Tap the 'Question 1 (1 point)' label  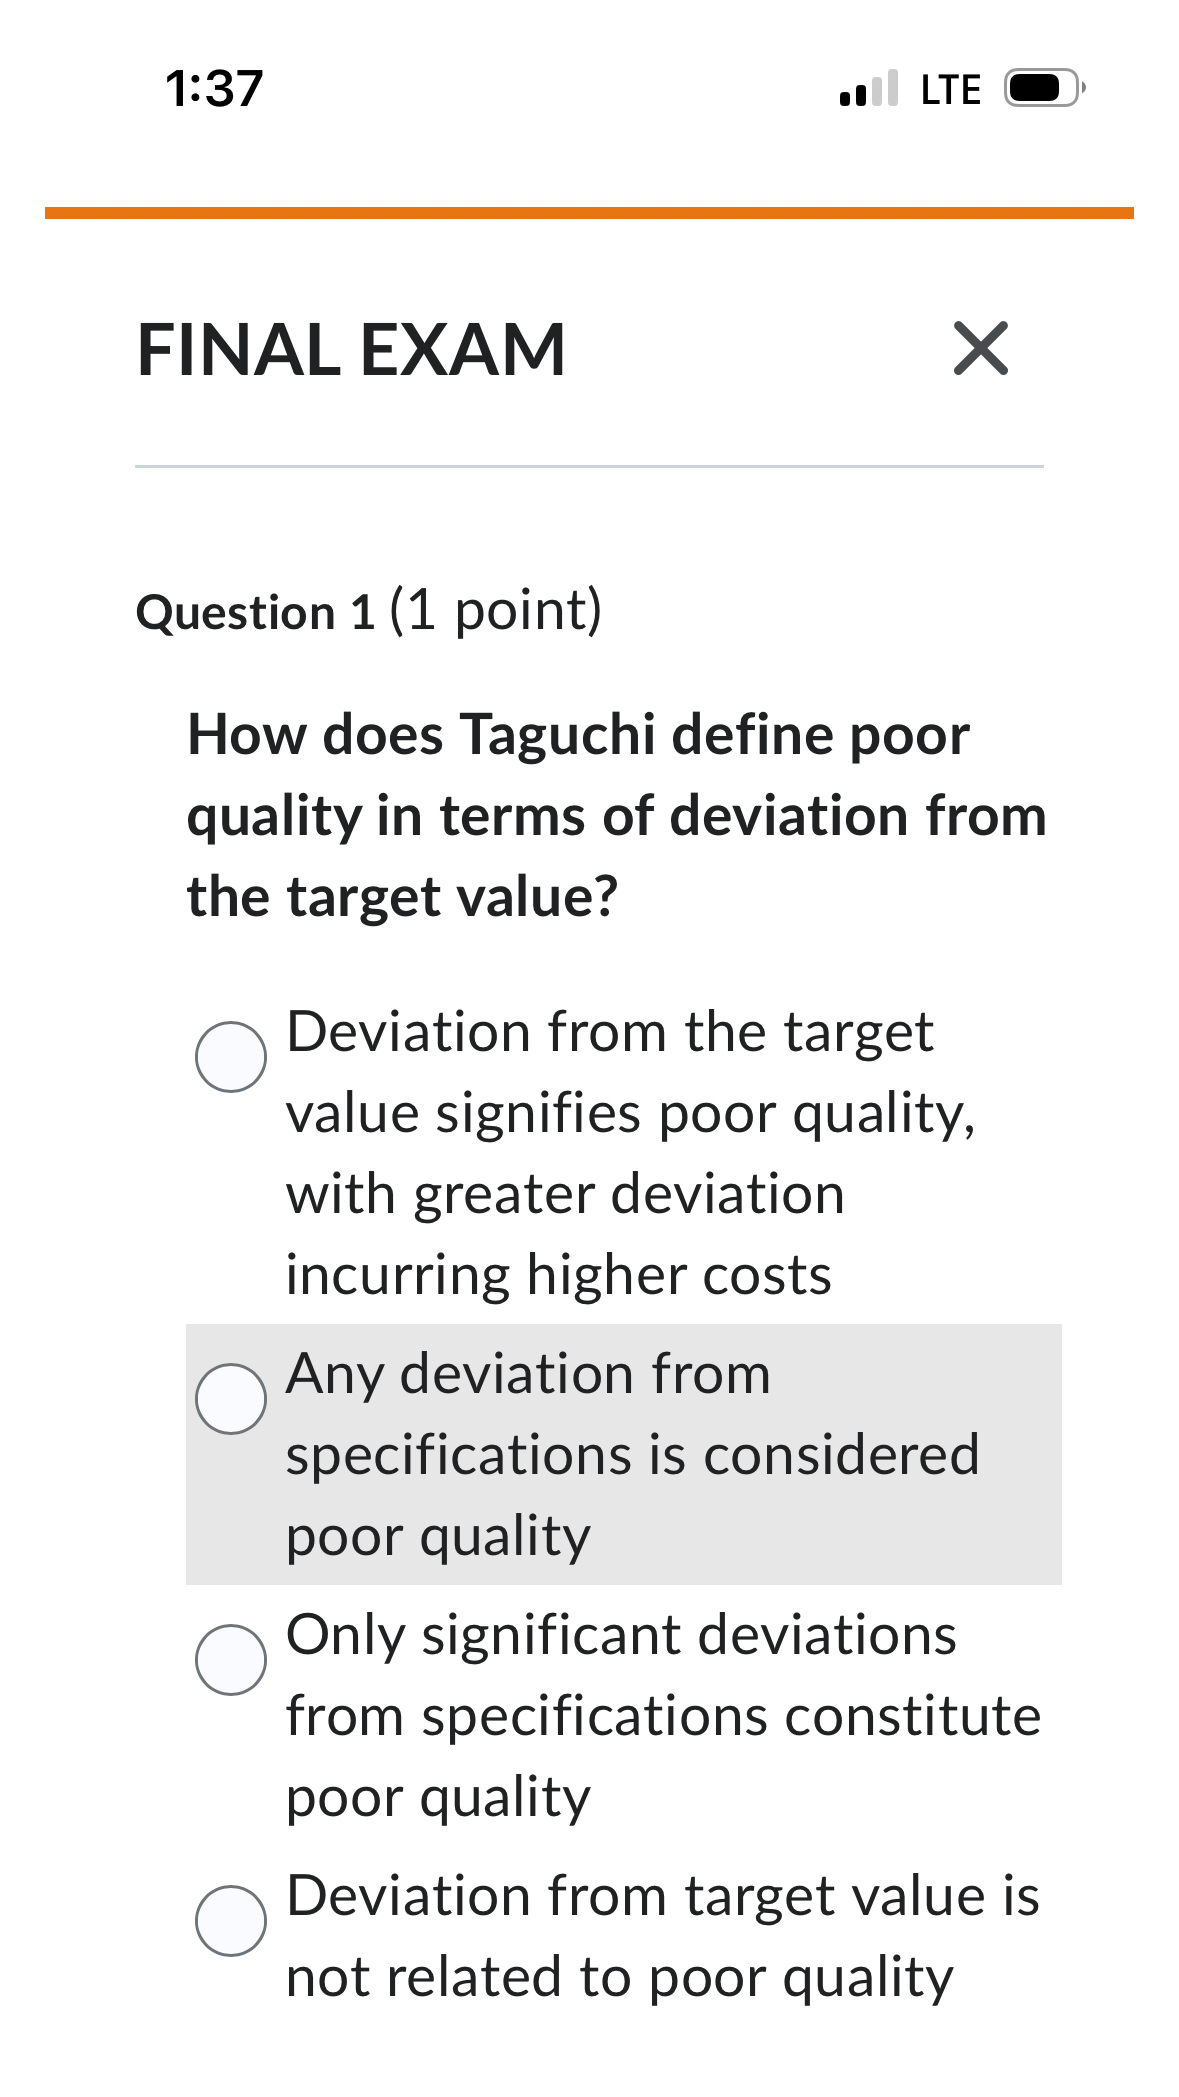(x=370, y=610)
